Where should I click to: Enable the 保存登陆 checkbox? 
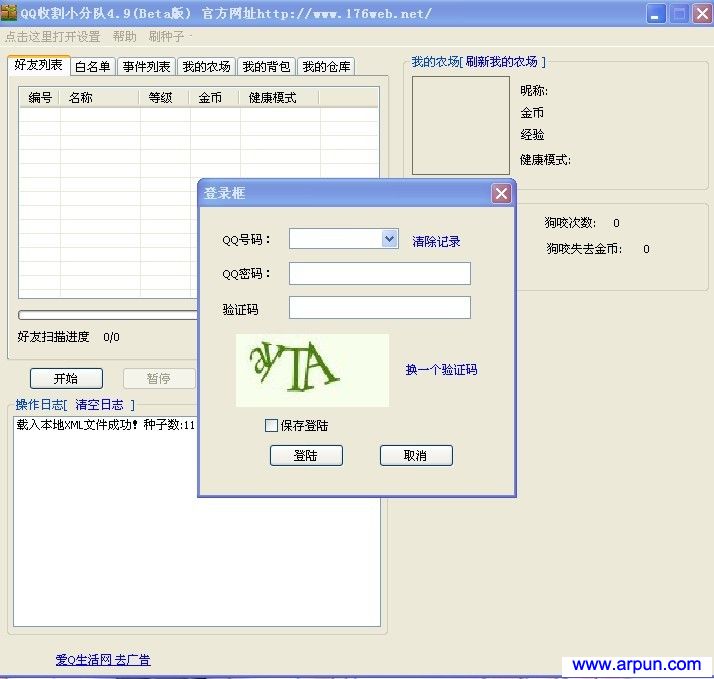(271, 425)
